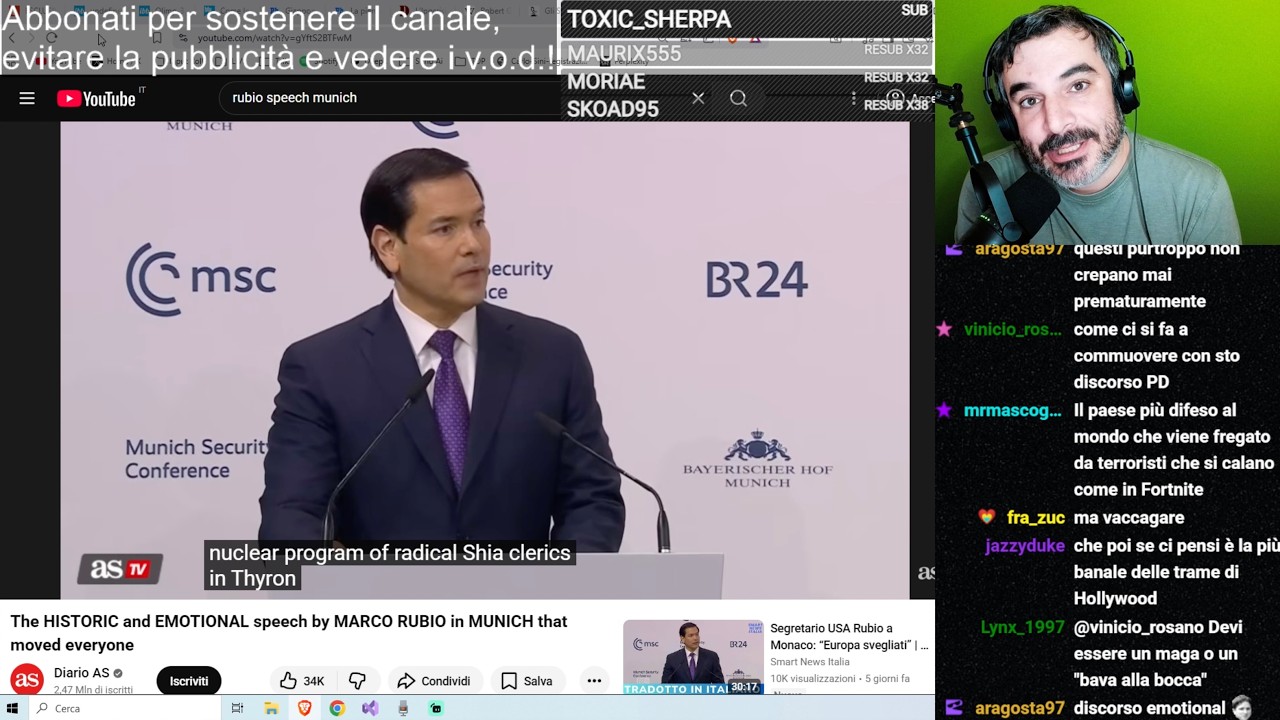Click the search magnifier button
Screen dimensions: 1280x720
coord(738,98)
